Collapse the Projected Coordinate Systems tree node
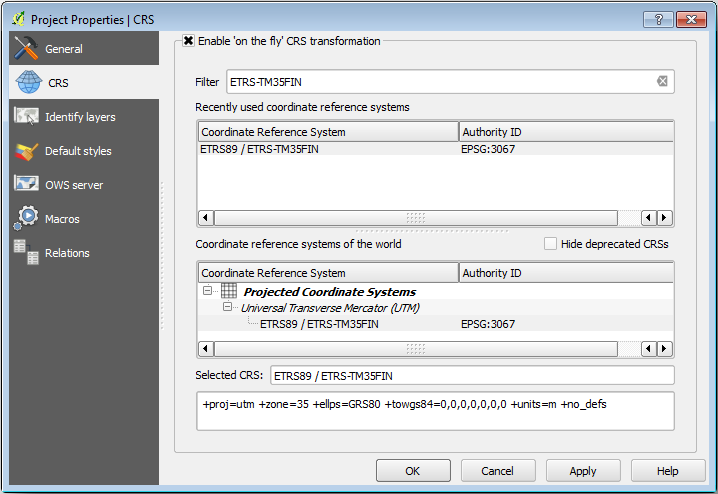The image size is (718, 494). click(208, 292)
